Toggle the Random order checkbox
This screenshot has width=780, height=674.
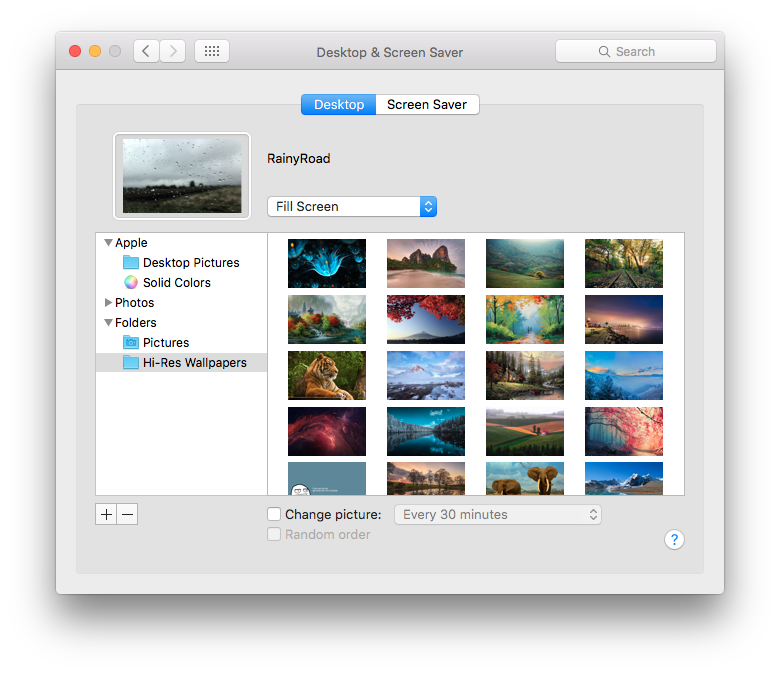[274, 535]
